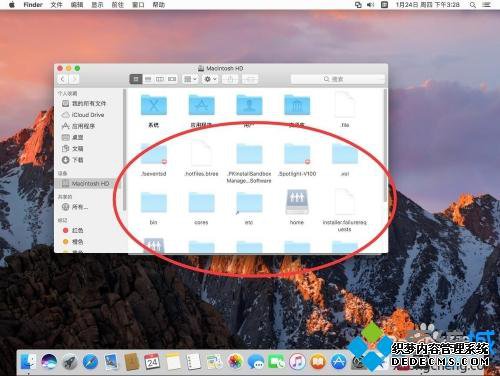
Task: Open Spotlight search magnifier in menu bar
Action: click(473, 5)
